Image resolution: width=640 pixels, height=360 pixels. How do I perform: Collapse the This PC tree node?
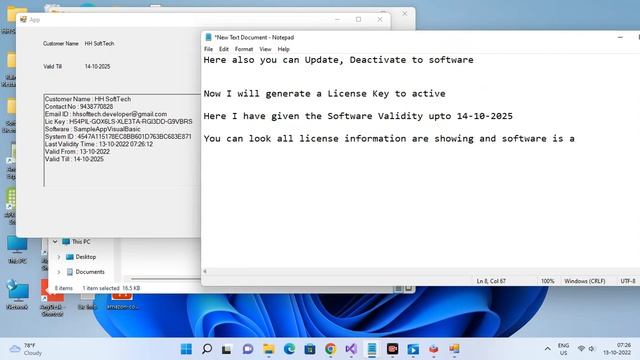pyautogui.click(x=55, y=242)
